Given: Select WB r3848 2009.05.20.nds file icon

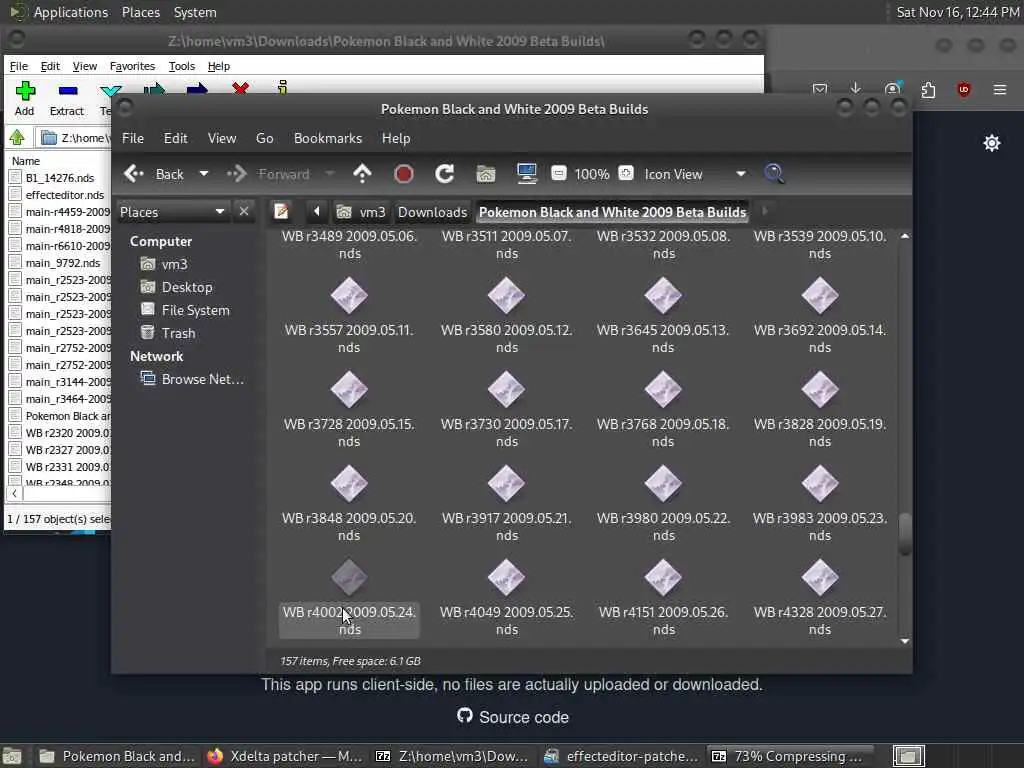Looking at the screenshot, I should point(349,483).
